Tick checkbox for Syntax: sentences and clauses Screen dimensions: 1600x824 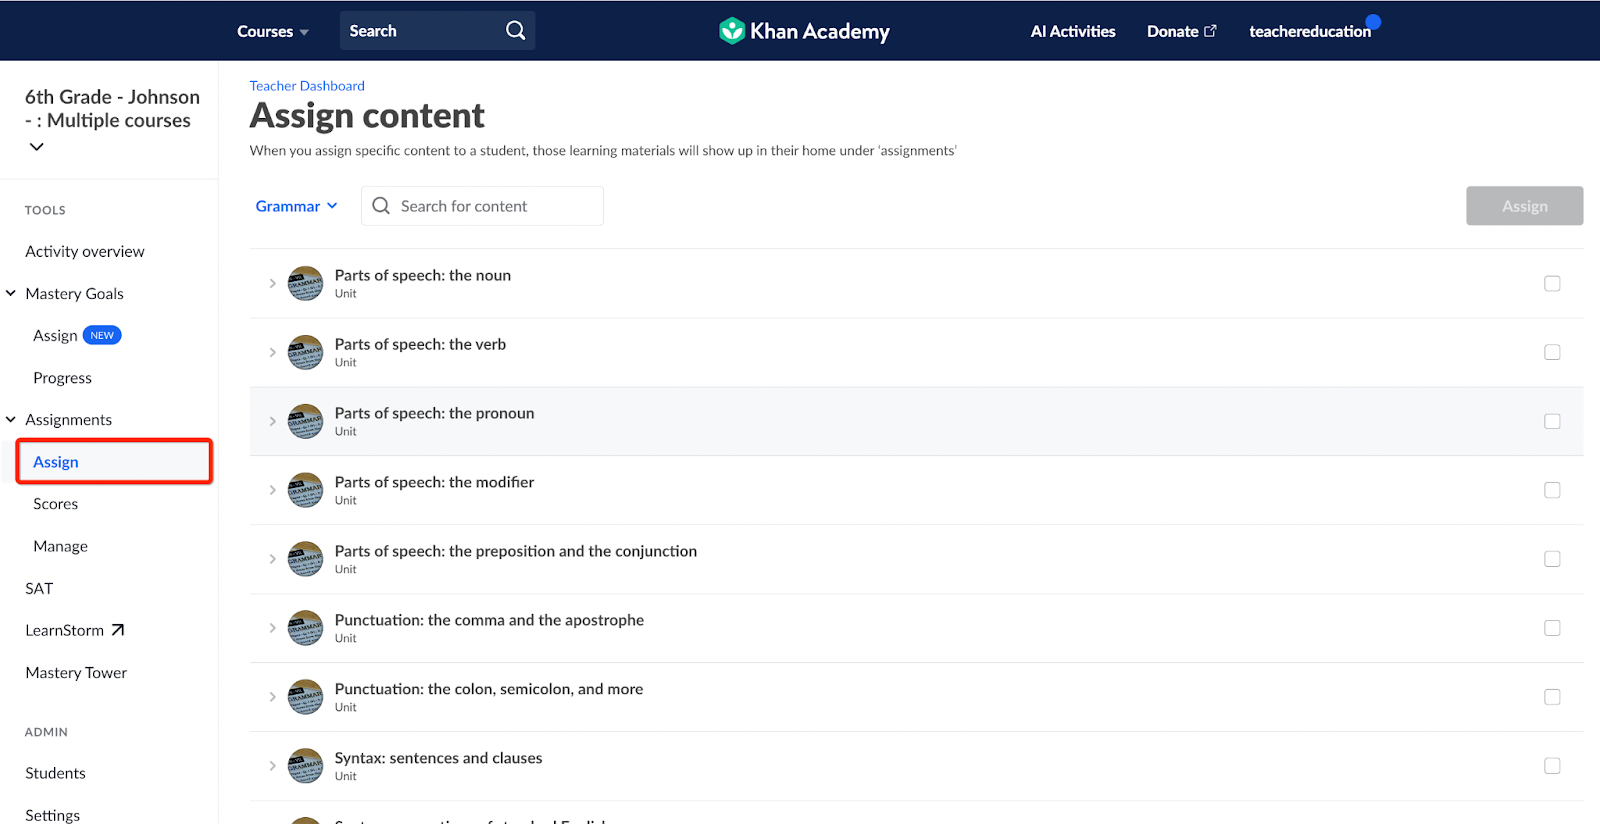[x=1552, y=766]
